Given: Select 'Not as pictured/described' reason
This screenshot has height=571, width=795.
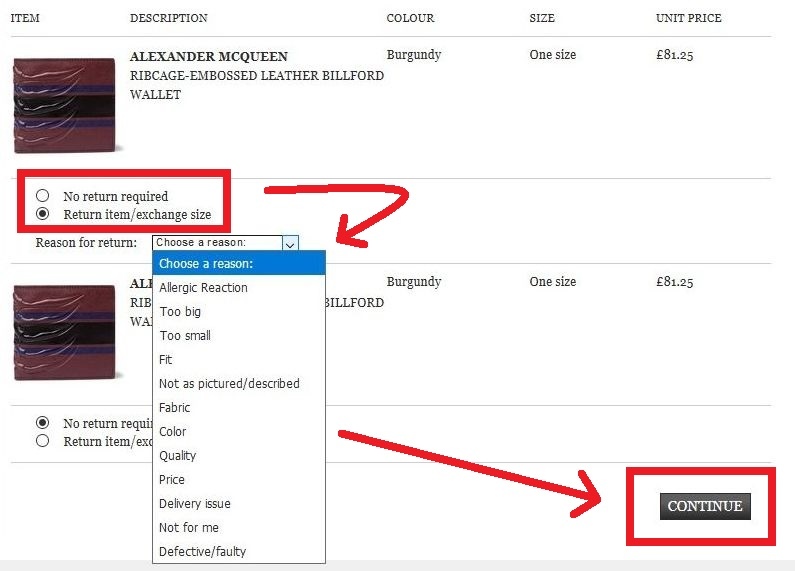Looking at the screenshot, I should pos(239,383).
